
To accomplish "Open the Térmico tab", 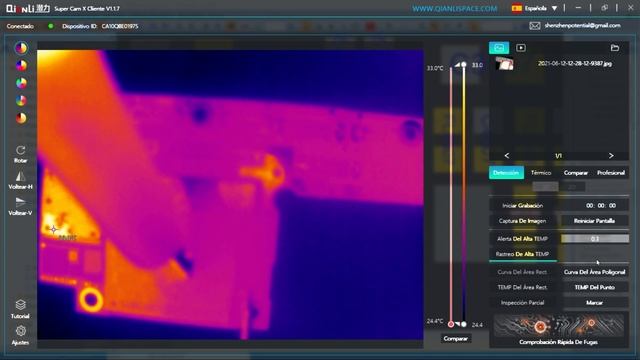I will pos(541,173).
